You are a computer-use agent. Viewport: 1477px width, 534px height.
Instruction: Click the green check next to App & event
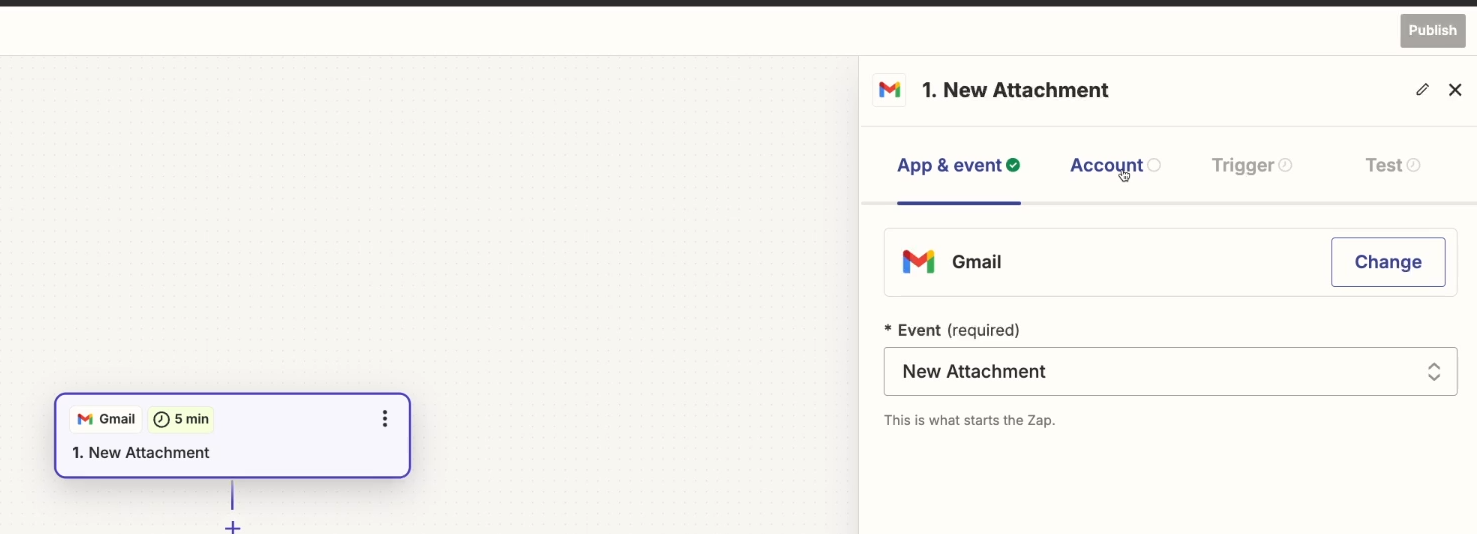pos(1013,166)
